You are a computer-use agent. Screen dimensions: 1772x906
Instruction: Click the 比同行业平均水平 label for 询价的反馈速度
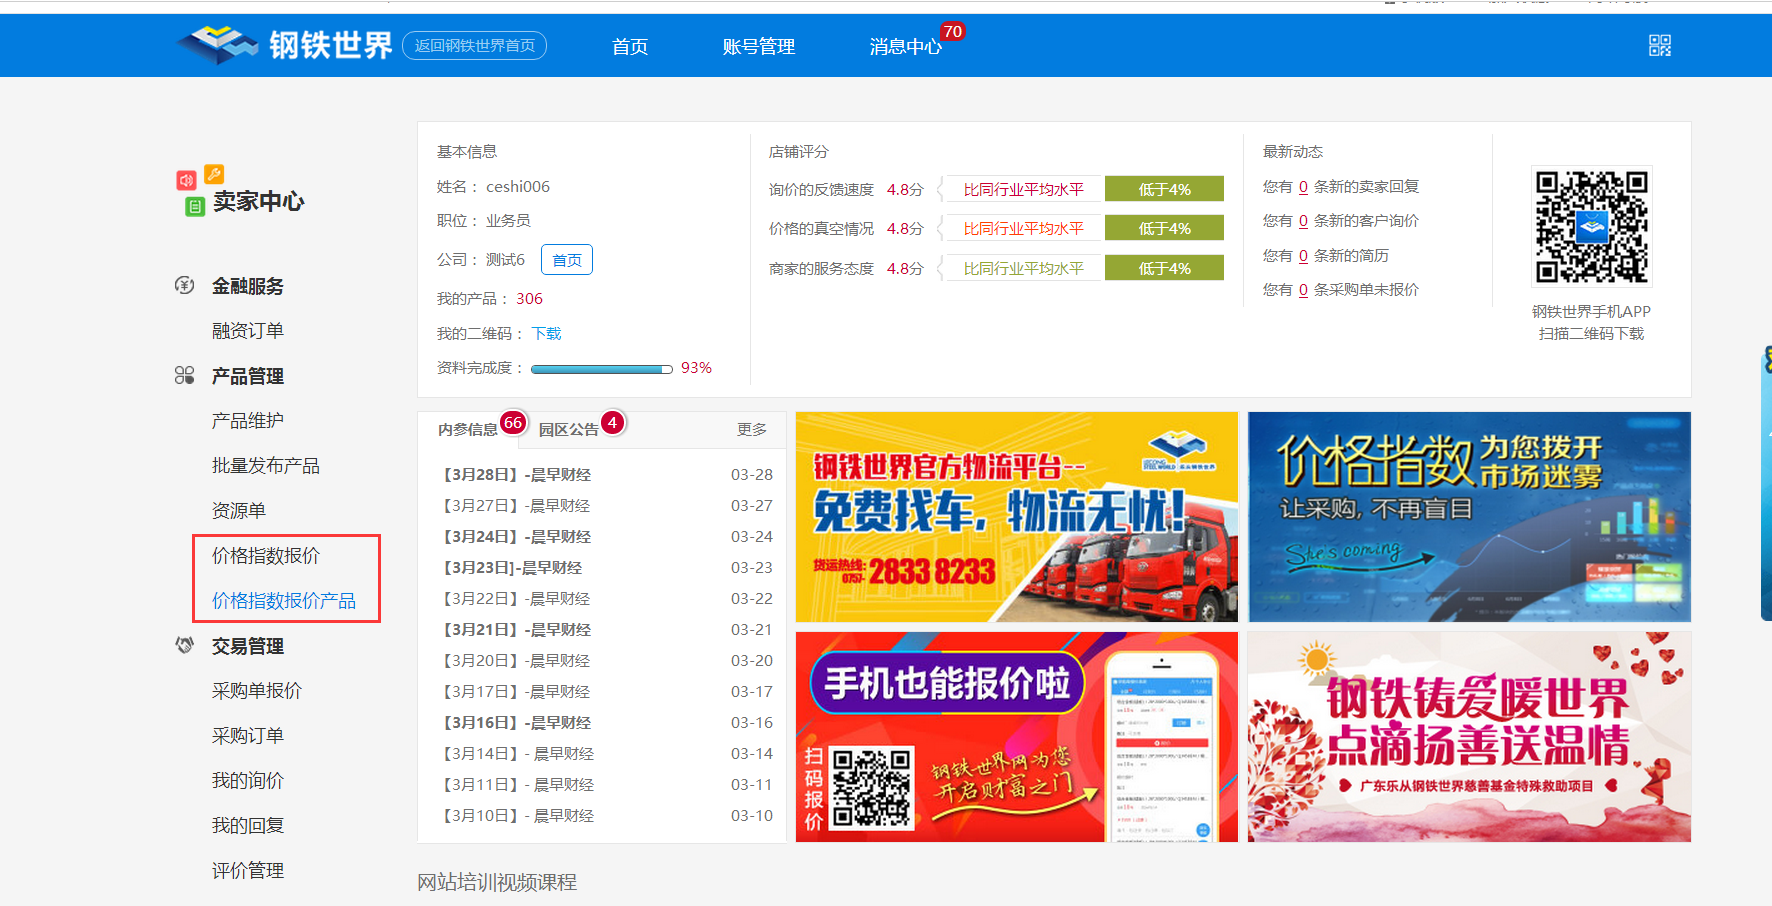(x=1023, y=189)
